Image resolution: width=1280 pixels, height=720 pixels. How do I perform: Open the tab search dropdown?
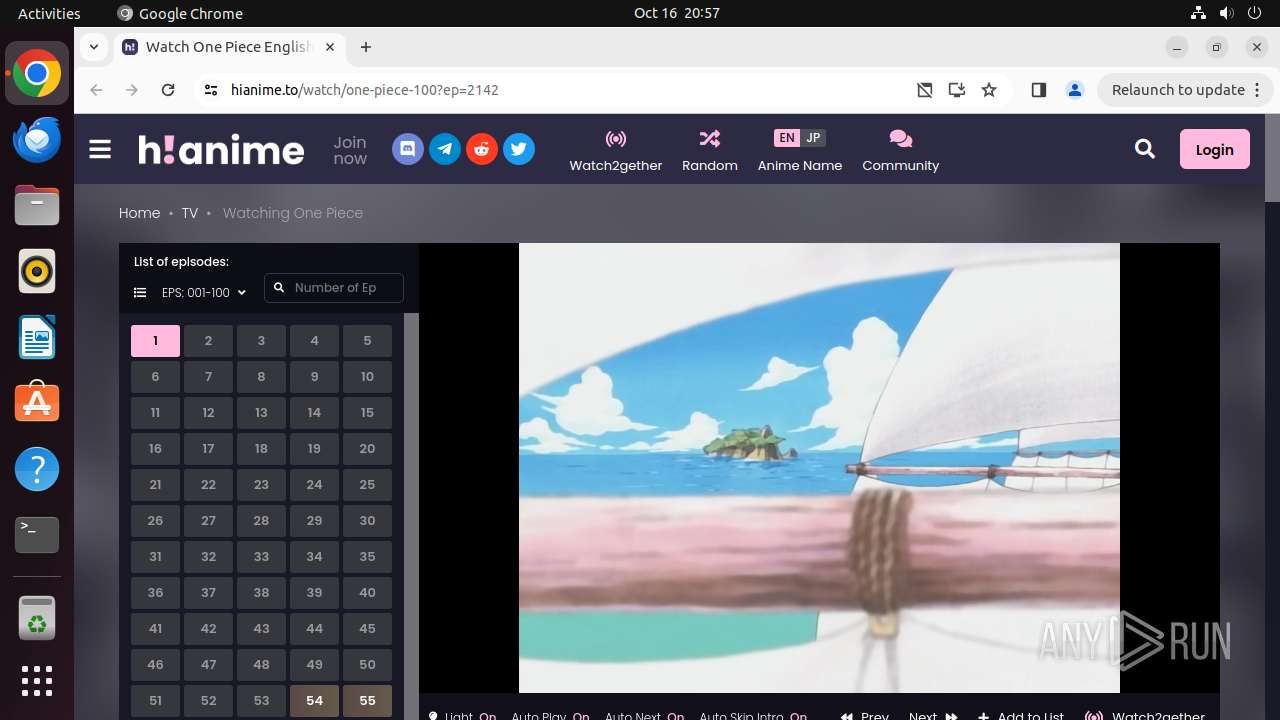point(94,46)
